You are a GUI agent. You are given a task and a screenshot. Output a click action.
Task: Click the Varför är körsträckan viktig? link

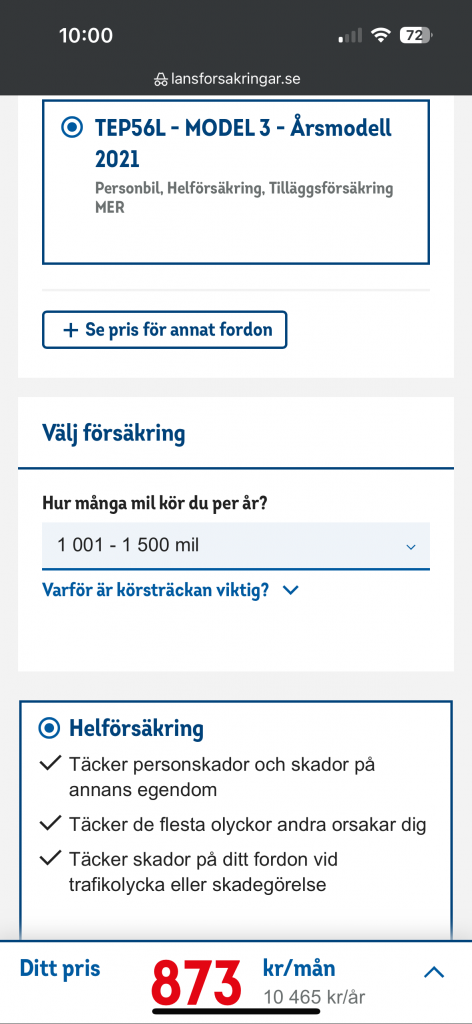[155, 590]
